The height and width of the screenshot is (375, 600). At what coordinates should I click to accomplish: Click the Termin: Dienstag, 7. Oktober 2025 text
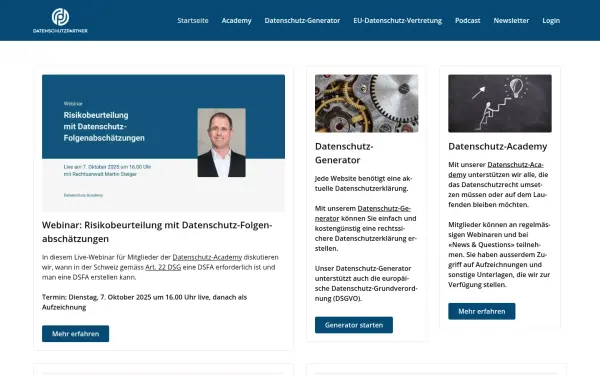coord(144,302)
